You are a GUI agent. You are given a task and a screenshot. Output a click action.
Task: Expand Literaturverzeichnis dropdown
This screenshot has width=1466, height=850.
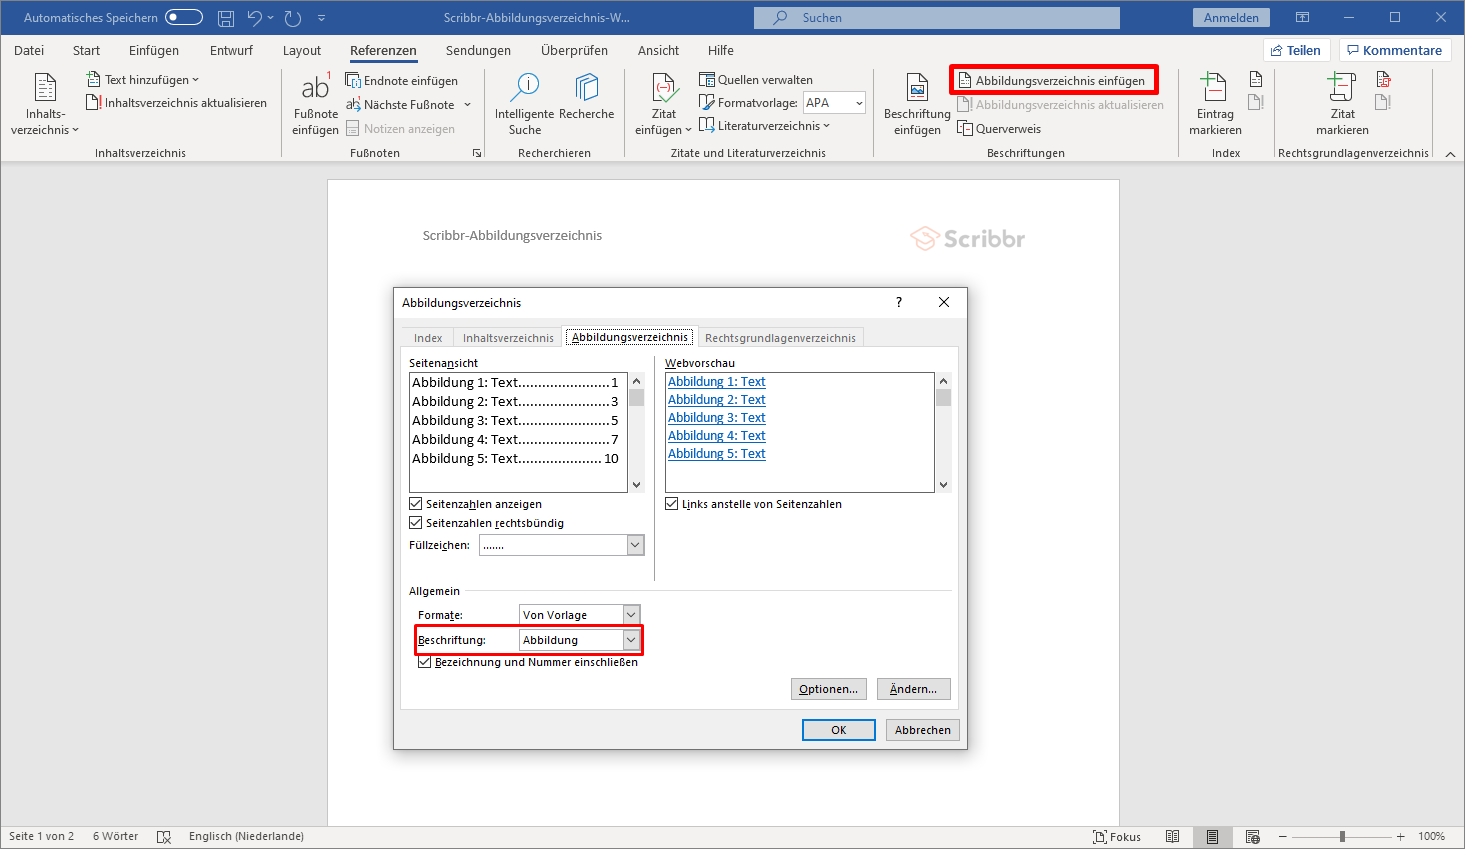point(764,126)
